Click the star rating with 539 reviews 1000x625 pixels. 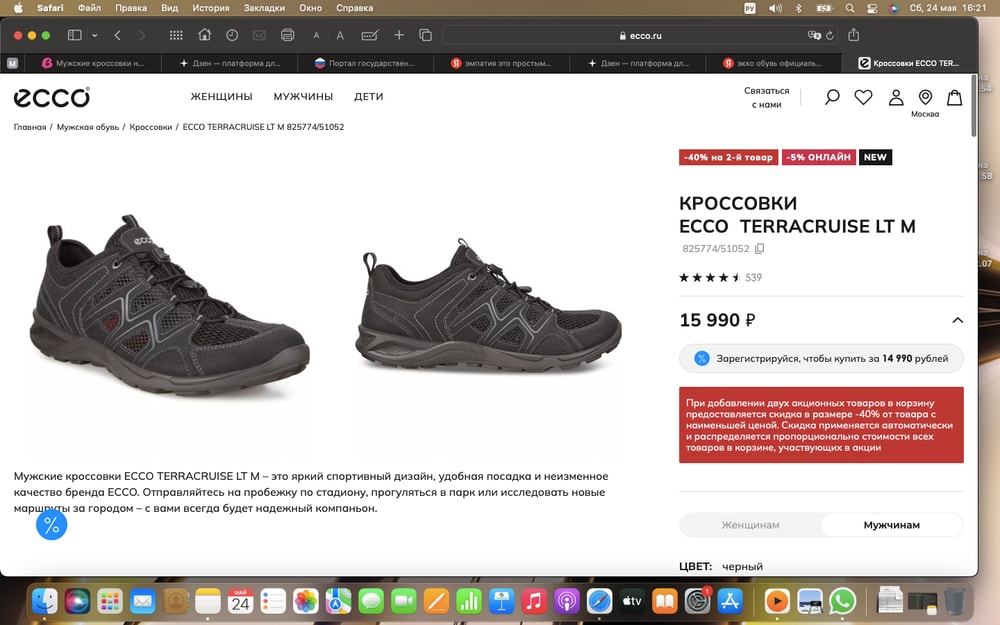tap(720, 277)
